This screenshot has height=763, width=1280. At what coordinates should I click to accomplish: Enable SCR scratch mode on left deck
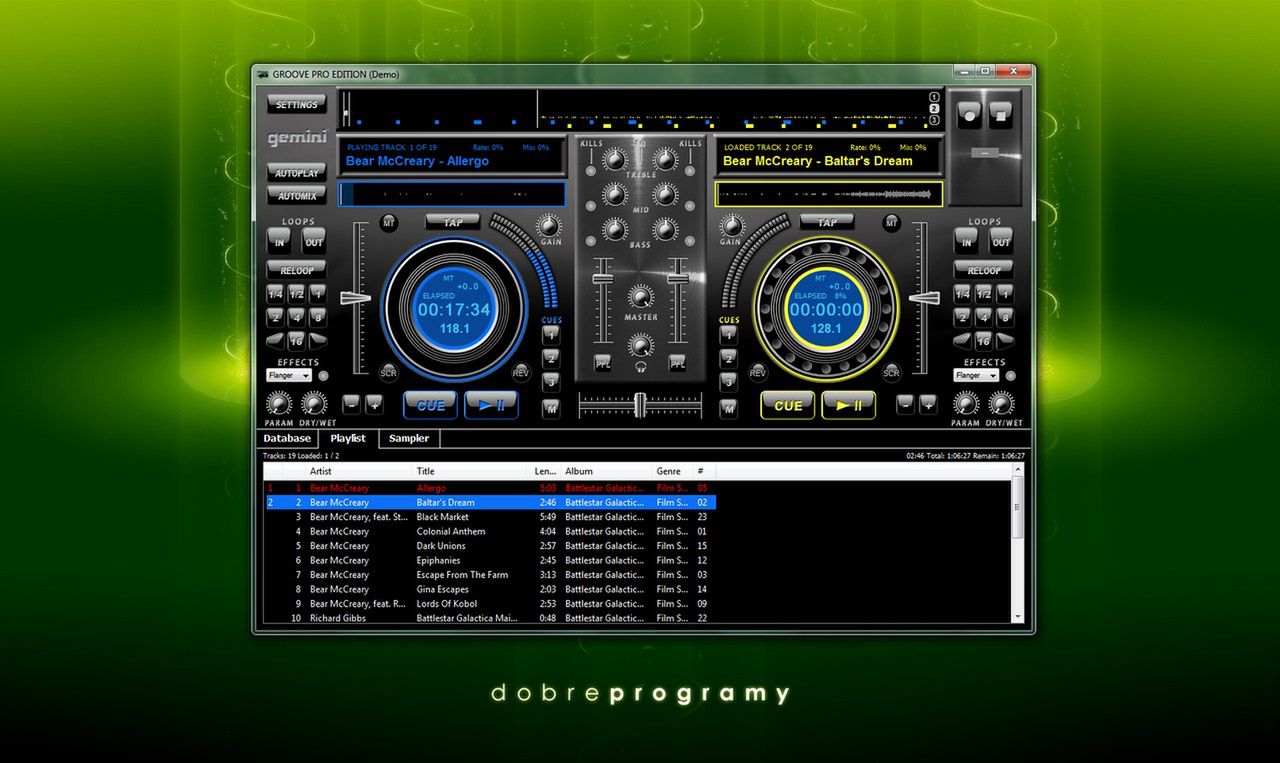pos(388,371)
